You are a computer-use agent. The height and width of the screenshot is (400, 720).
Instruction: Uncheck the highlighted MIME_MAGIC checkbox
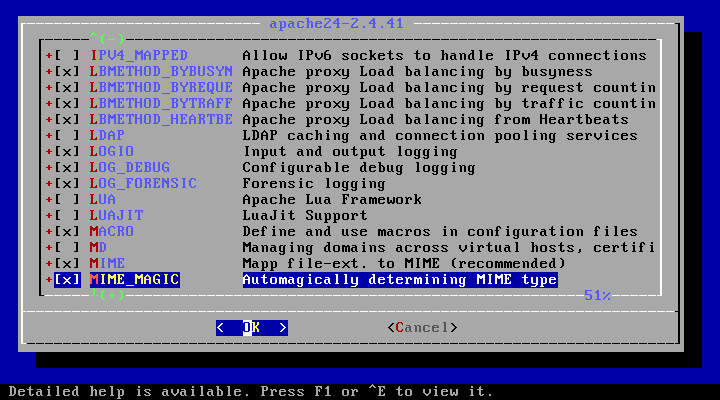click(67, 280)
